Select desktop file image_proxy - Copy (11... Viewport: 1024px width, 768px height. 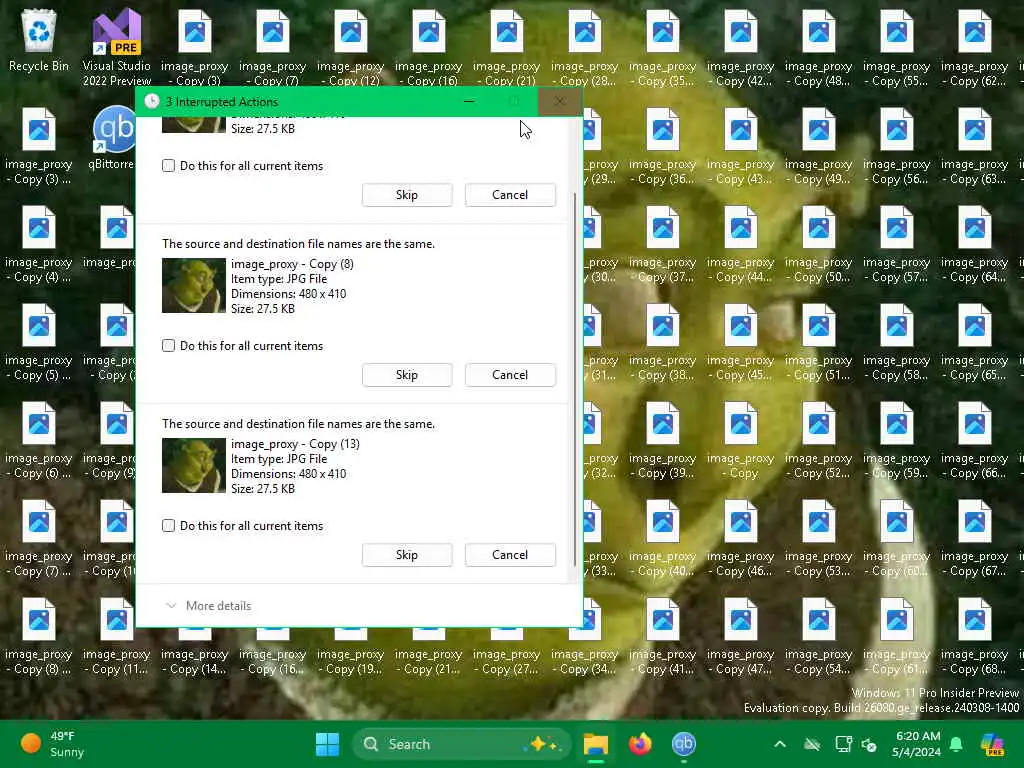pos(116,635)
